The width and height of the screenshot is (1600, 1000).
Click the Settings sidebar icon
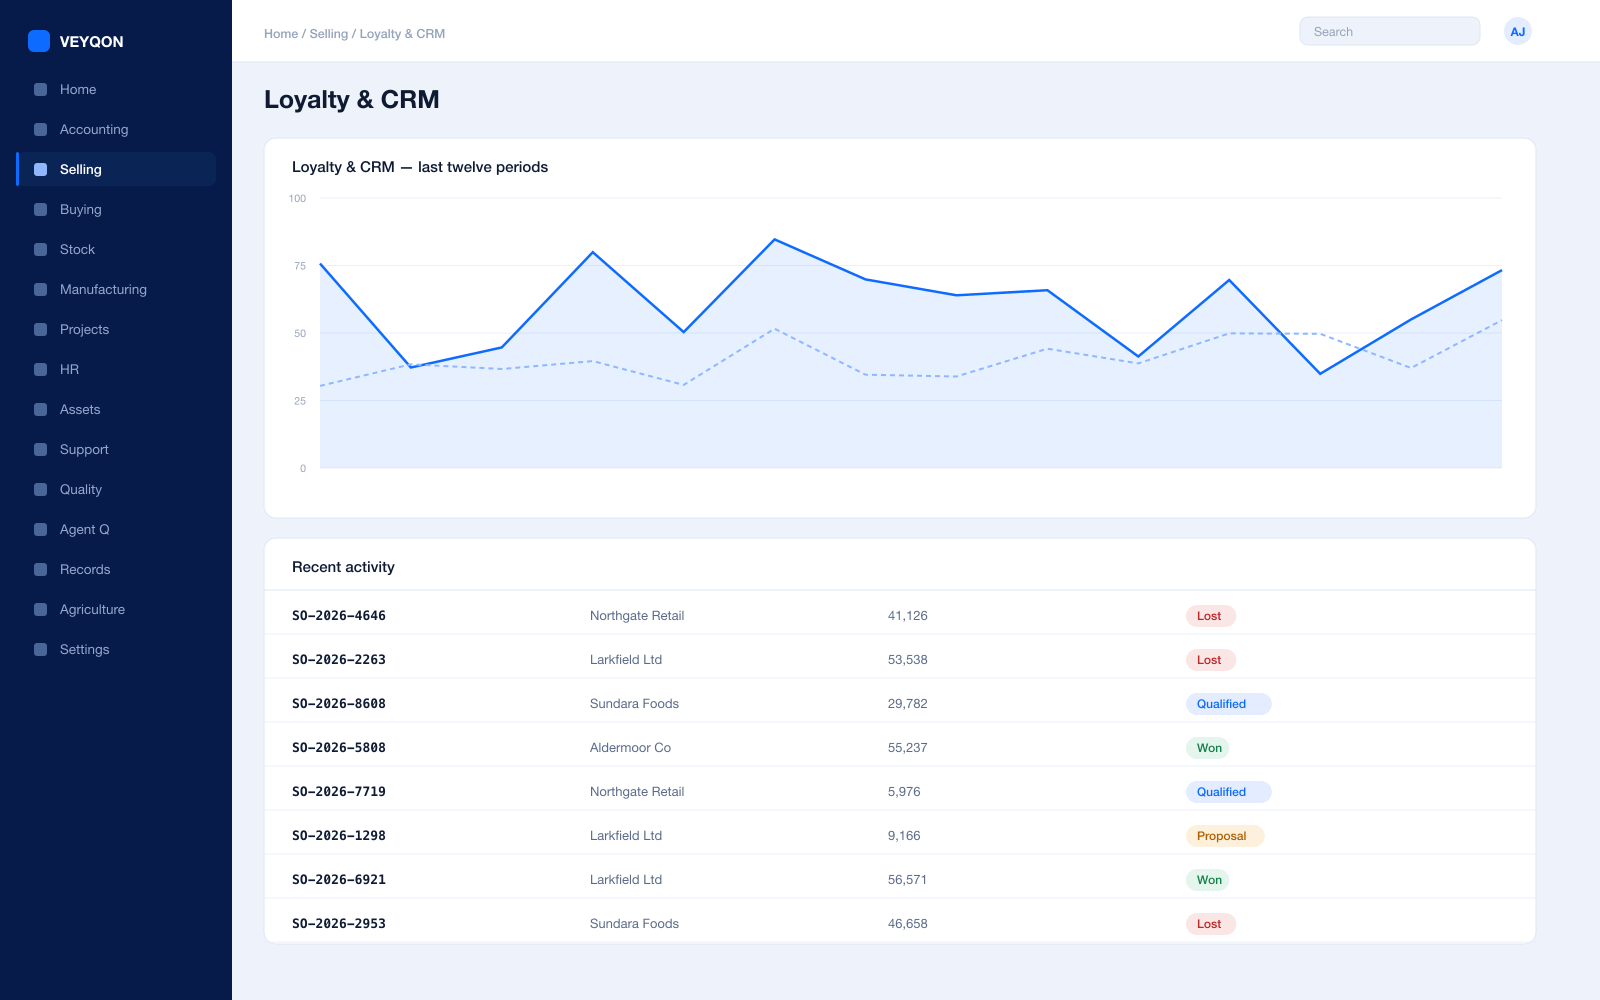coord(40,649)
